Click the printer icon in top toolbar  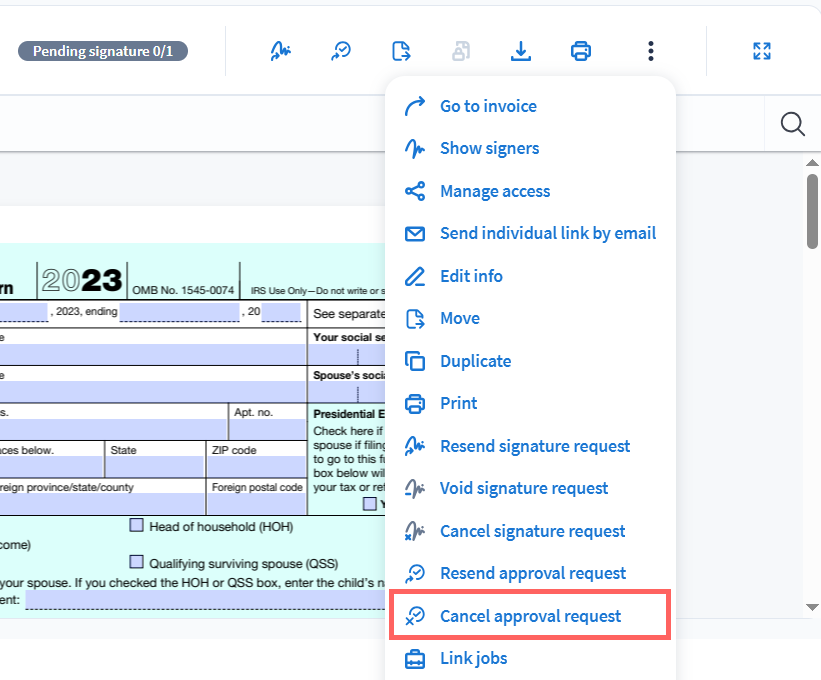tap(580, 51)
